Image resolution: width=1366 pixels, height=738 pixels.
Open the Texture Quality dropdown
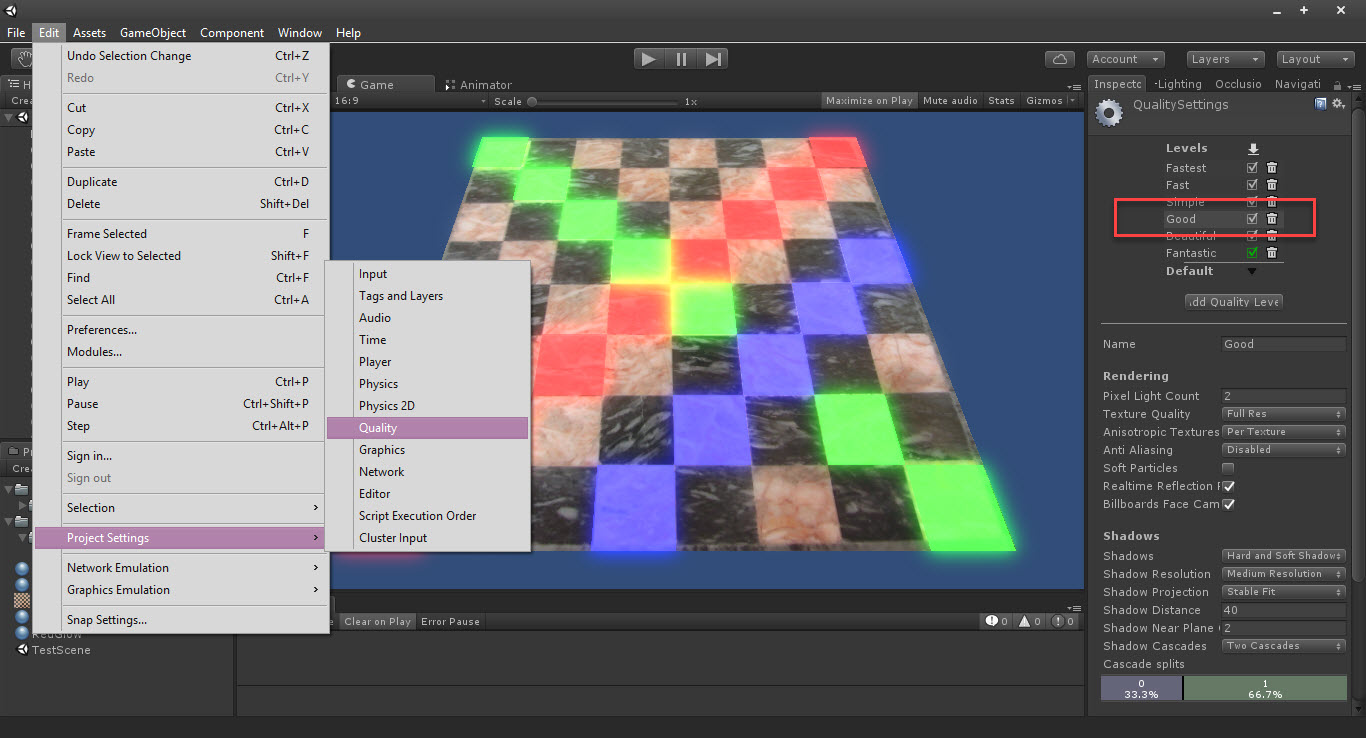1284,414
